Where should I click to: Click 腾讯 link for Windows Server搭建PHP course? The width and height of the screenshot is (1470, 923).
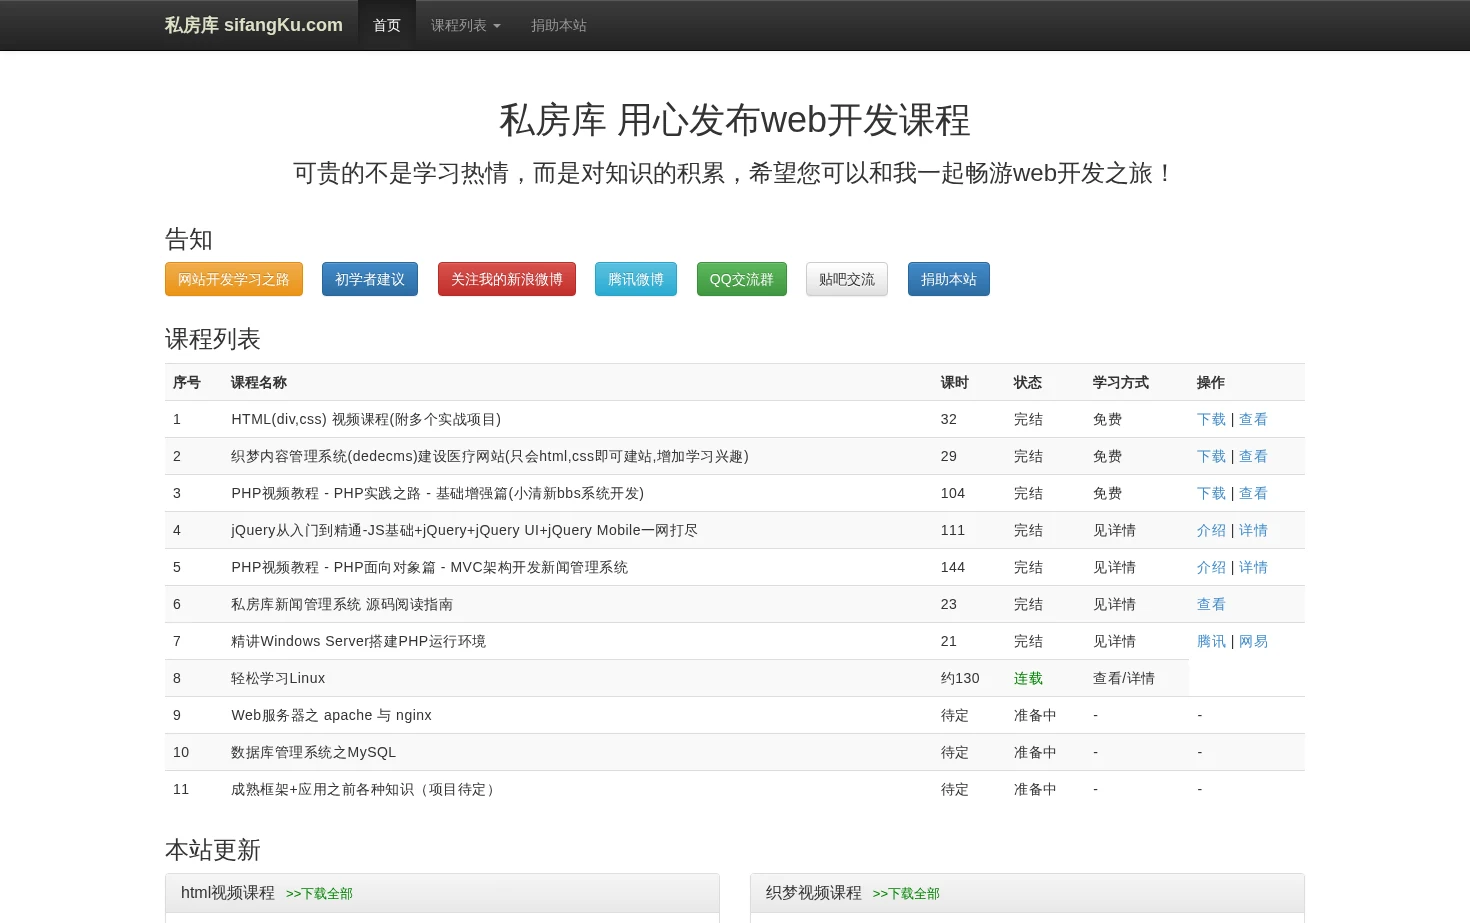point(1211,641)
